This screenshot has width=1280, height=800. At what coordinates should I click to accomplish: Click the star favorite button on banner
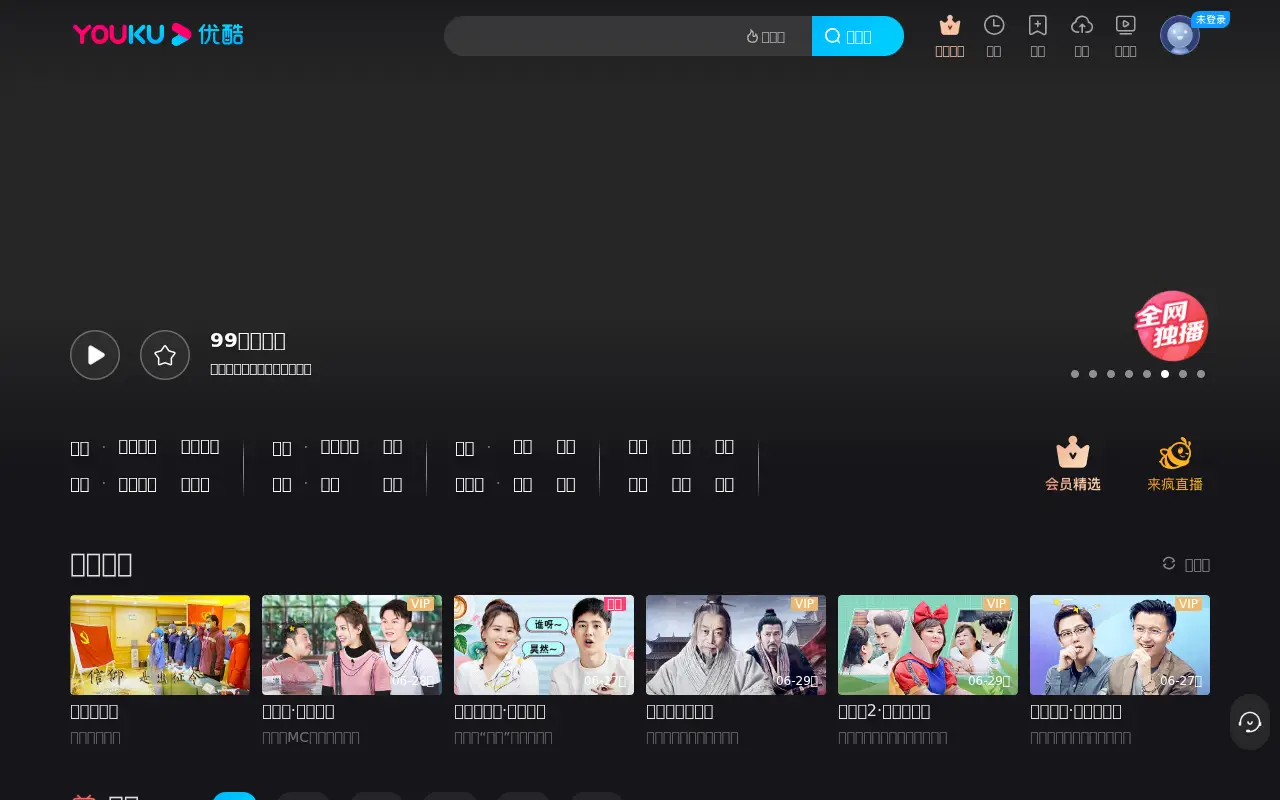165,355
